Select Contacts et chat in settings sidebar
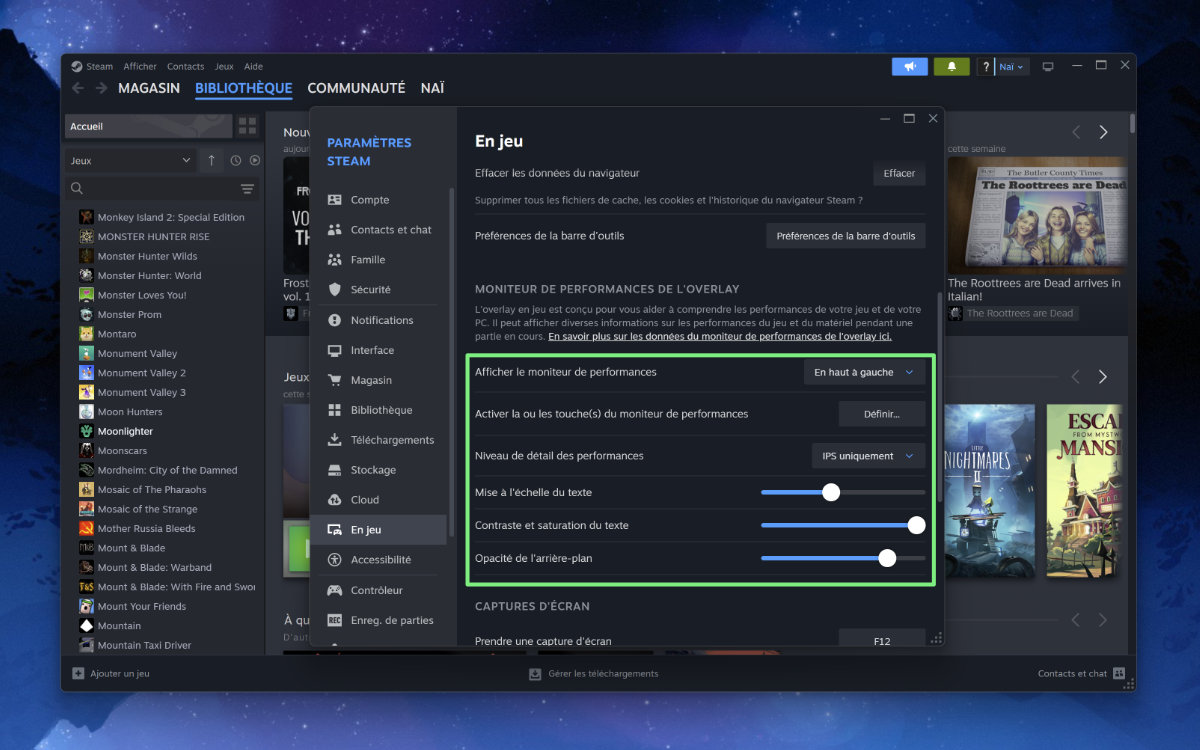Image resolution: width=1200 pixels, height=750 pixels. [378, 230]
